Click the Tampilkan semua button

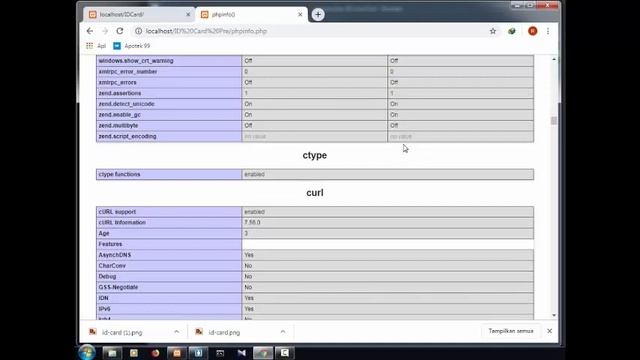coord(511,331)
